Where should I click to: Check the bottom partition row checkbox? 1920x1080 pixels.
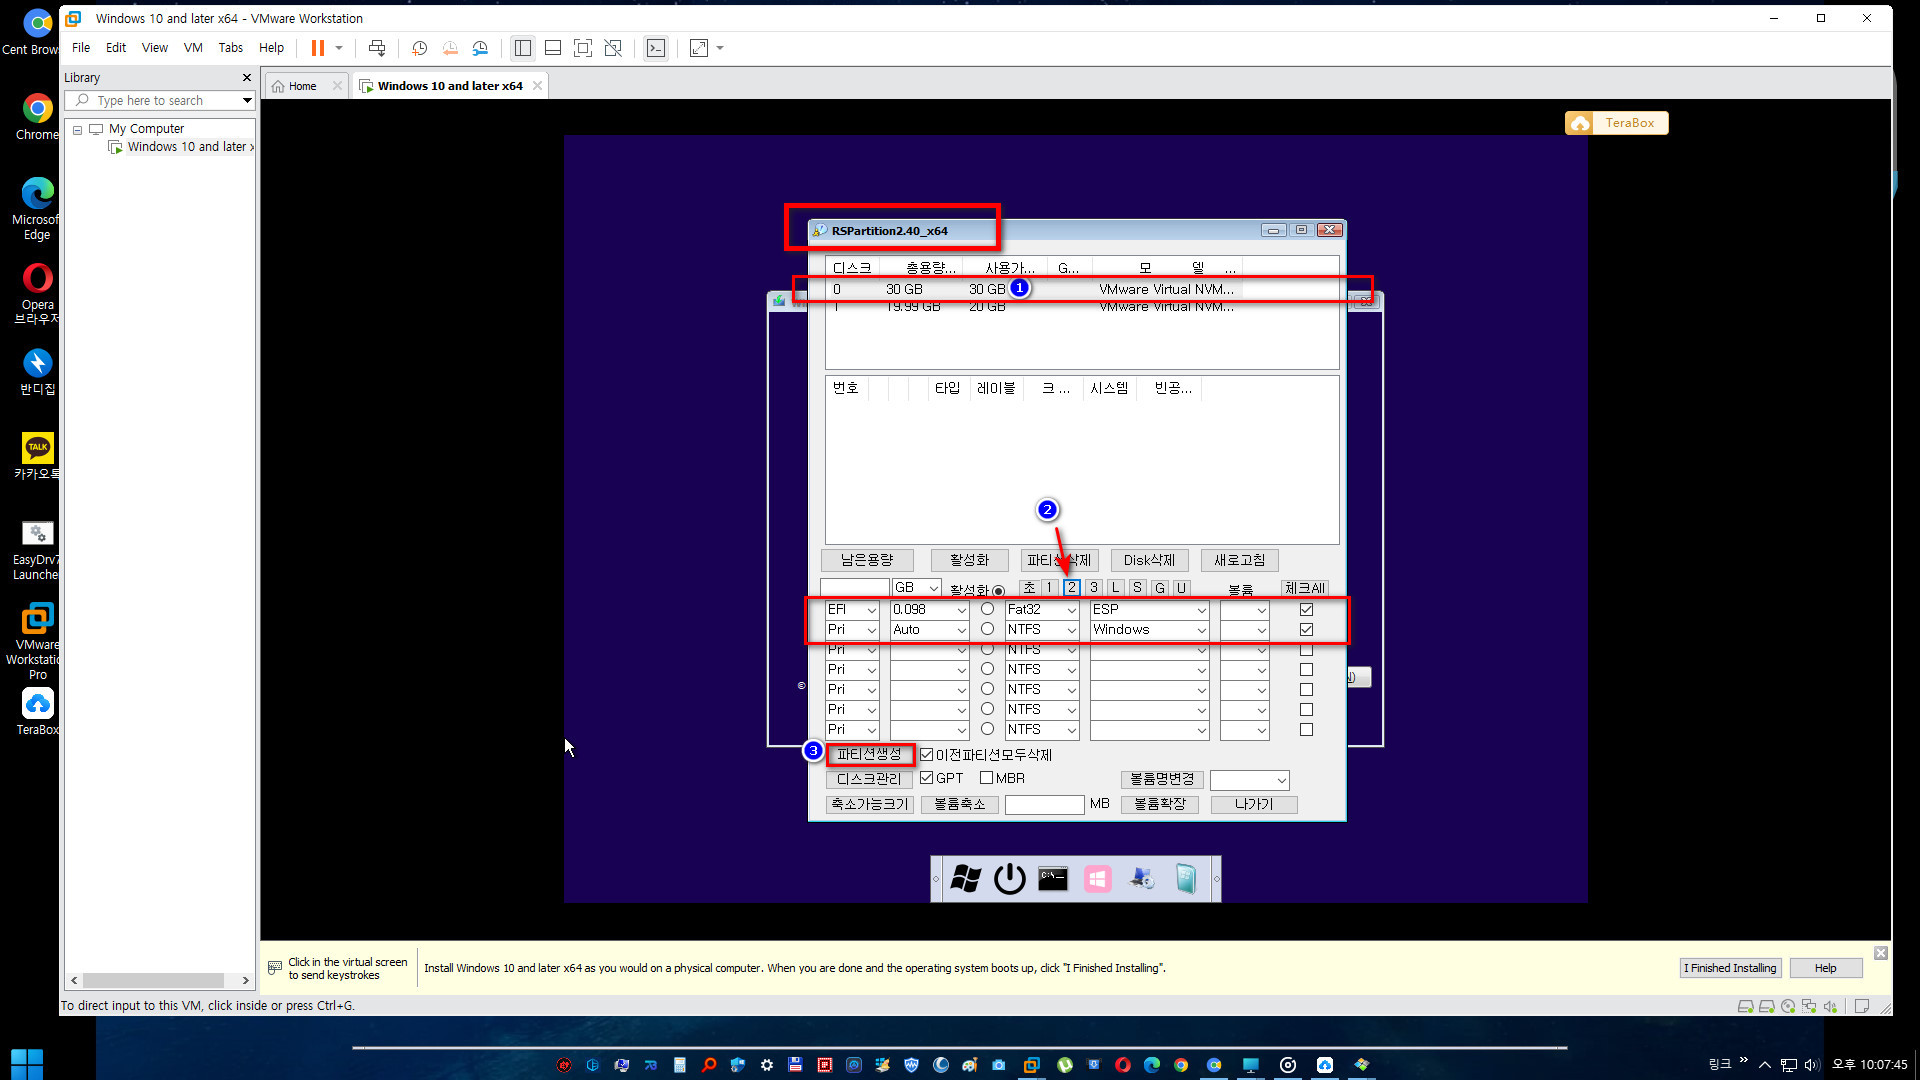(x=1306, y=729)
